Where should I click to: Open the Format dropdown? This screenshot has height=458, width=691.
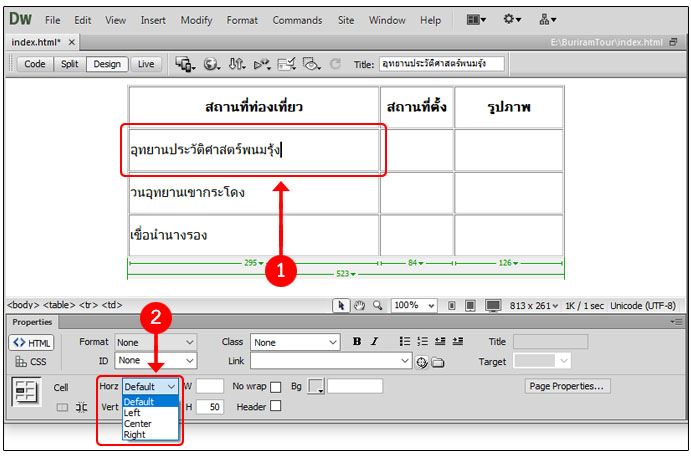[x=155, y=342]
